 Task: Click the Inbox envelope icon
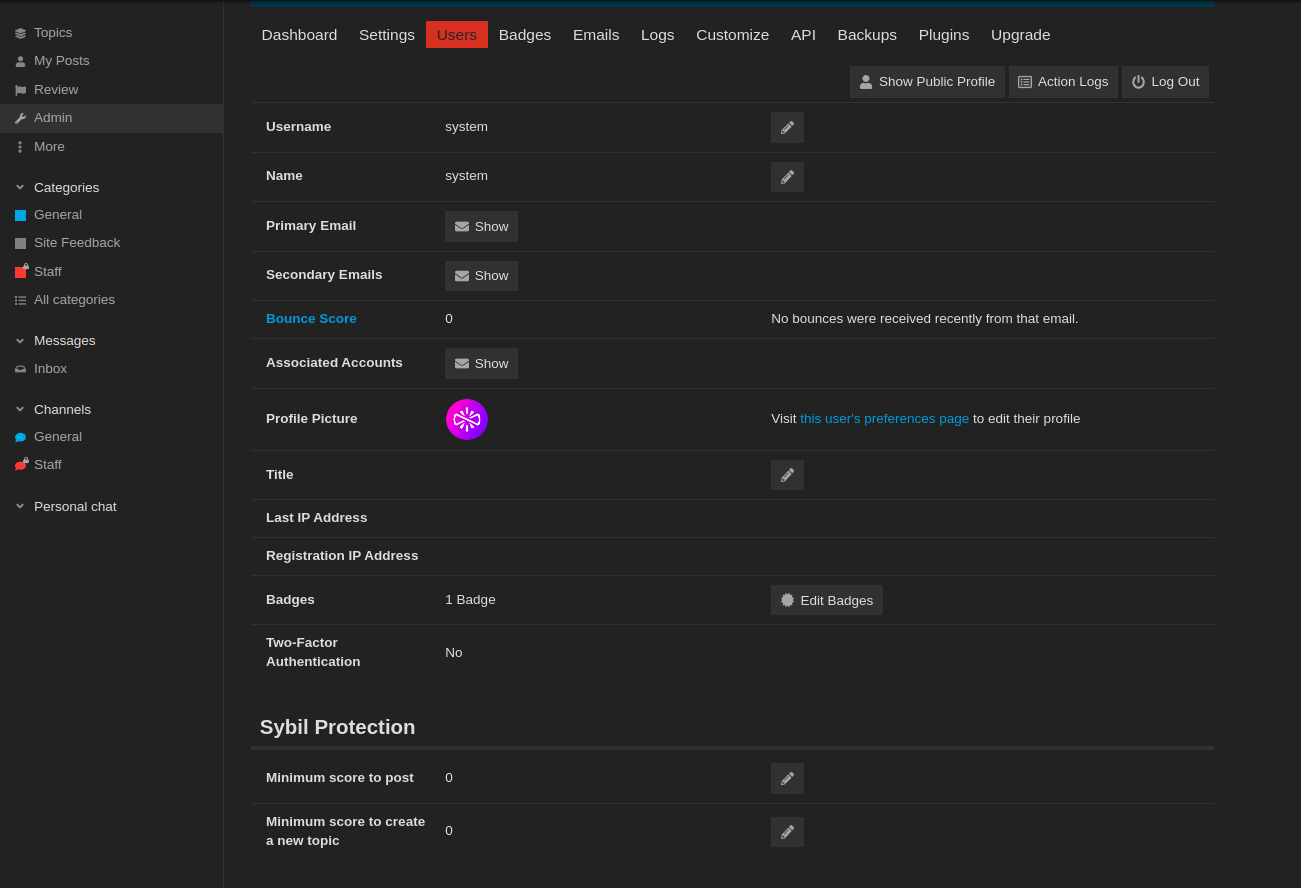click(19, 368)
